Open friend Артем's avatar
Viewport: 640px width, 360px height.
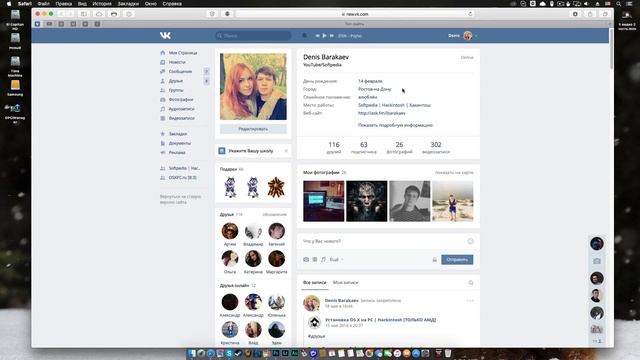230,231
